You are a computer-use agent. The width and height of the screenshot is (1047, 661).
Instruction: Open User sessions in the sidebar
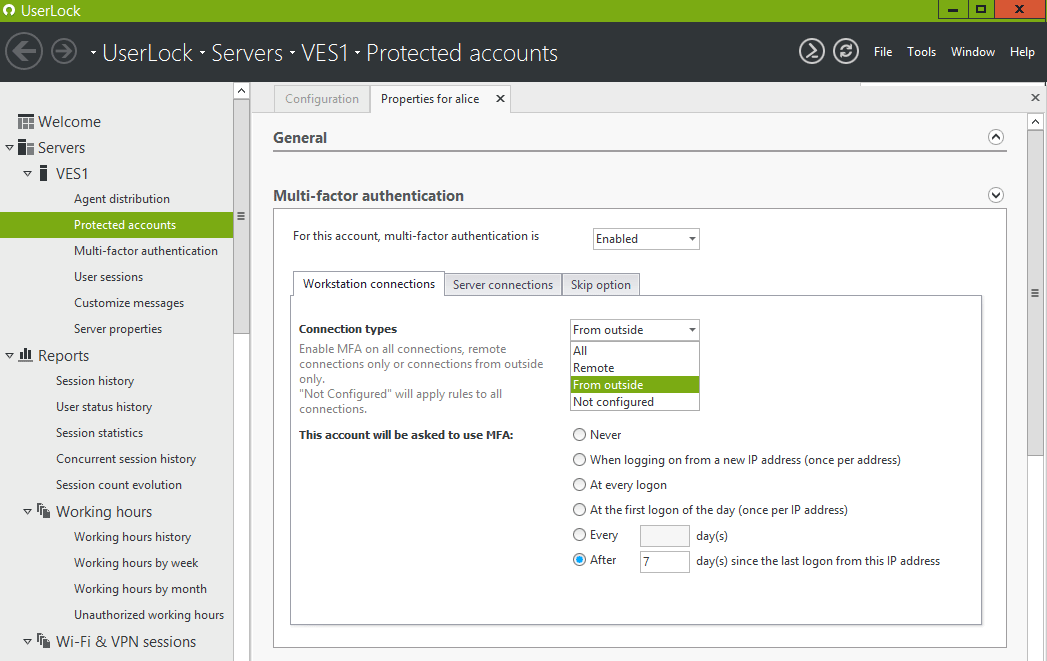108,277
